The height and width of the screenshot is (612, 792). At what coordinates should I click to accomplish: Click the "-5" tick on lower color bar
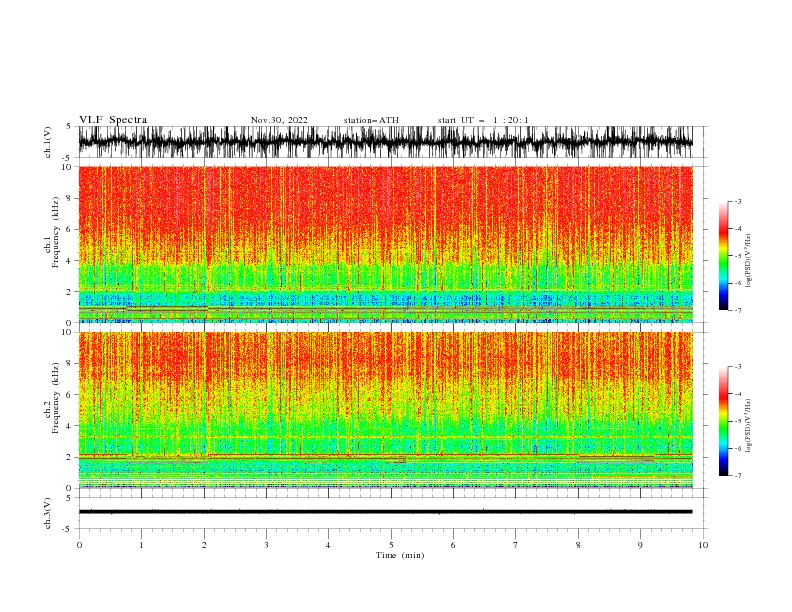click(738, 421)
